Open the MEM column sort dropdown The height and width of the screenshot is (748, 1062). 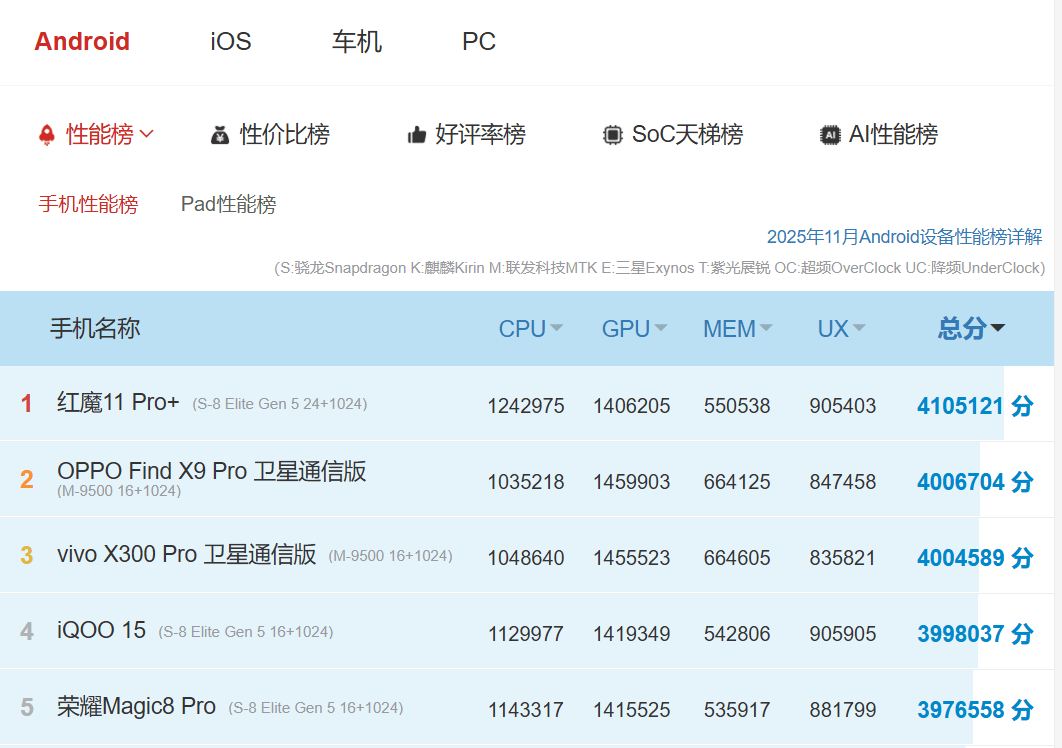click(x=765, y=327)
